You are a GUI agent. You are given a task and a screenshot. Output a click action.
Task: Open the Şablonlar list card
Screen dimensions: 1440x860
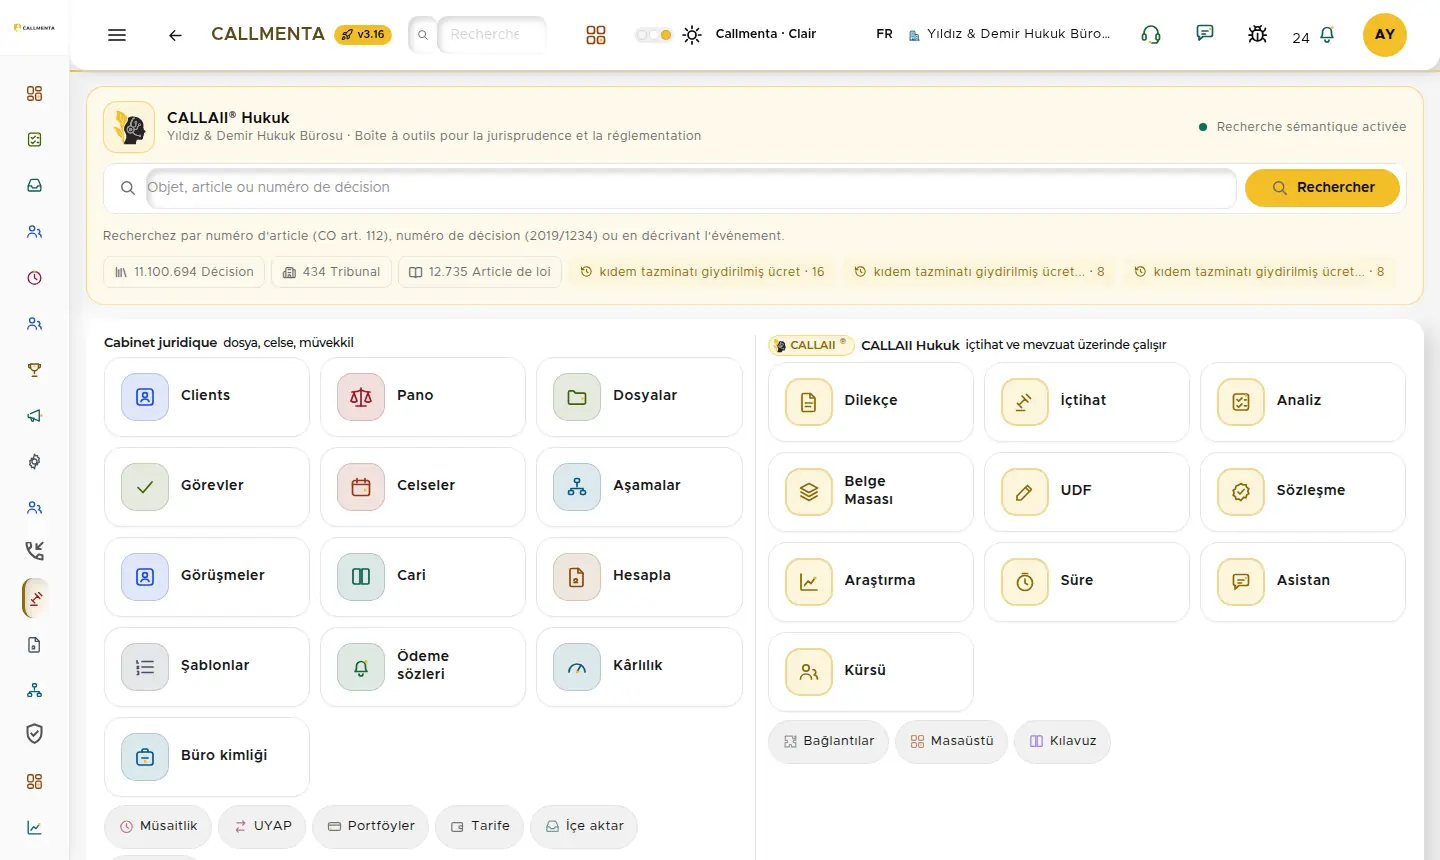coord(207,667)
